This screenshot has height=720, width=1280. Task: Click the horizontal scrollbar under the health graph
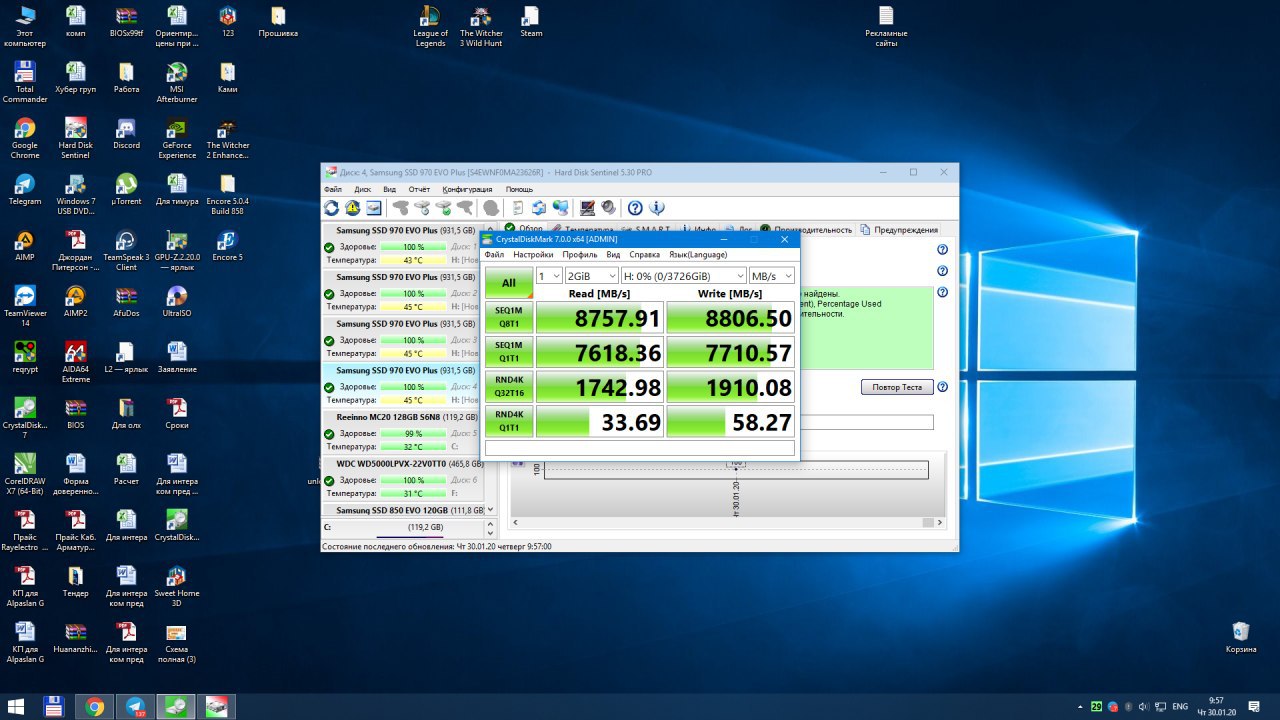coord(727,523)
